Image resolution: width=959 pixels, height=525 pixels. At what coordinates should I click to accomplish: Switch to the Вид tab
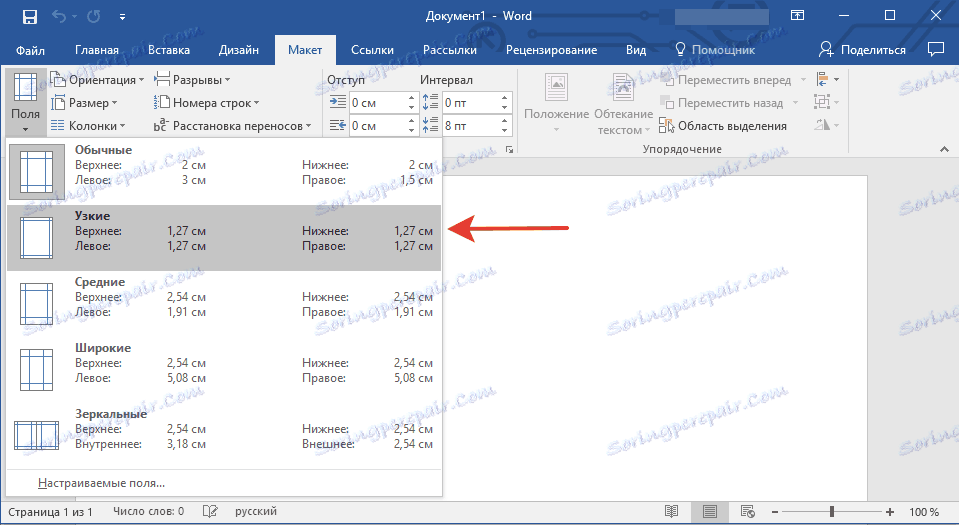[636, 50]
